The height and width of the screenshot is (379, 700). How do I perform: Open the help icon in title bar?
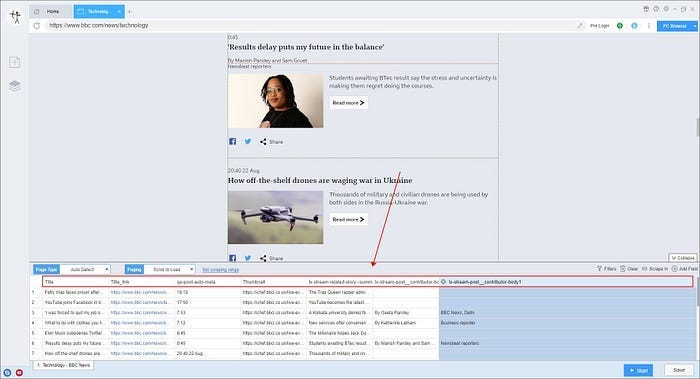click(656, 9)
